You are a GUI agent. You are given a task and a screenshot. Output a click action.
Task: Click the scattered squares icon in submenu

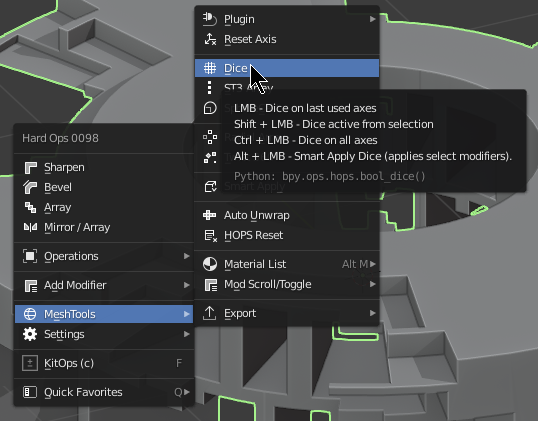[210, 157]
